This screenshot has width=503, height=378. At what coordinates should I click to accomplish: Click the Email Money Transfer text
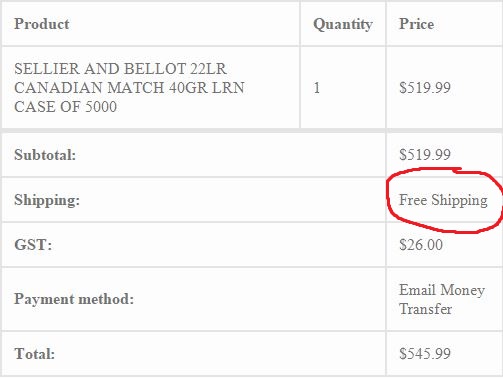[442, 299]
